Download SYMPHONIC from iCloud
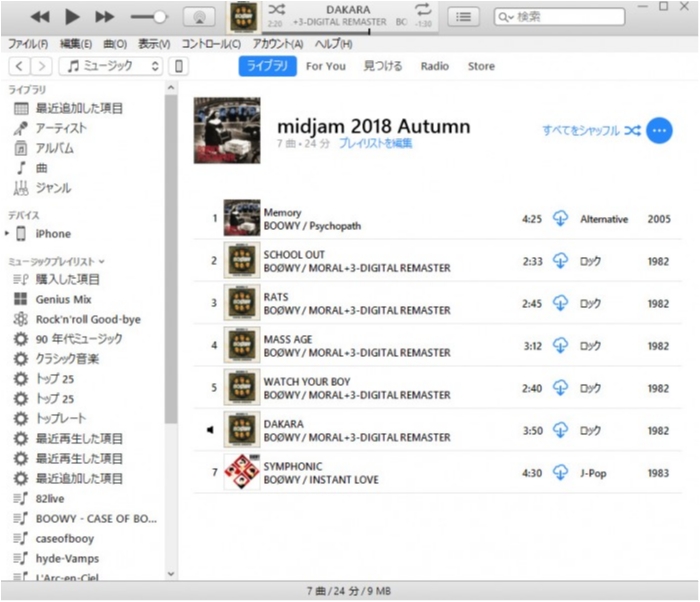 click(560, 473)
